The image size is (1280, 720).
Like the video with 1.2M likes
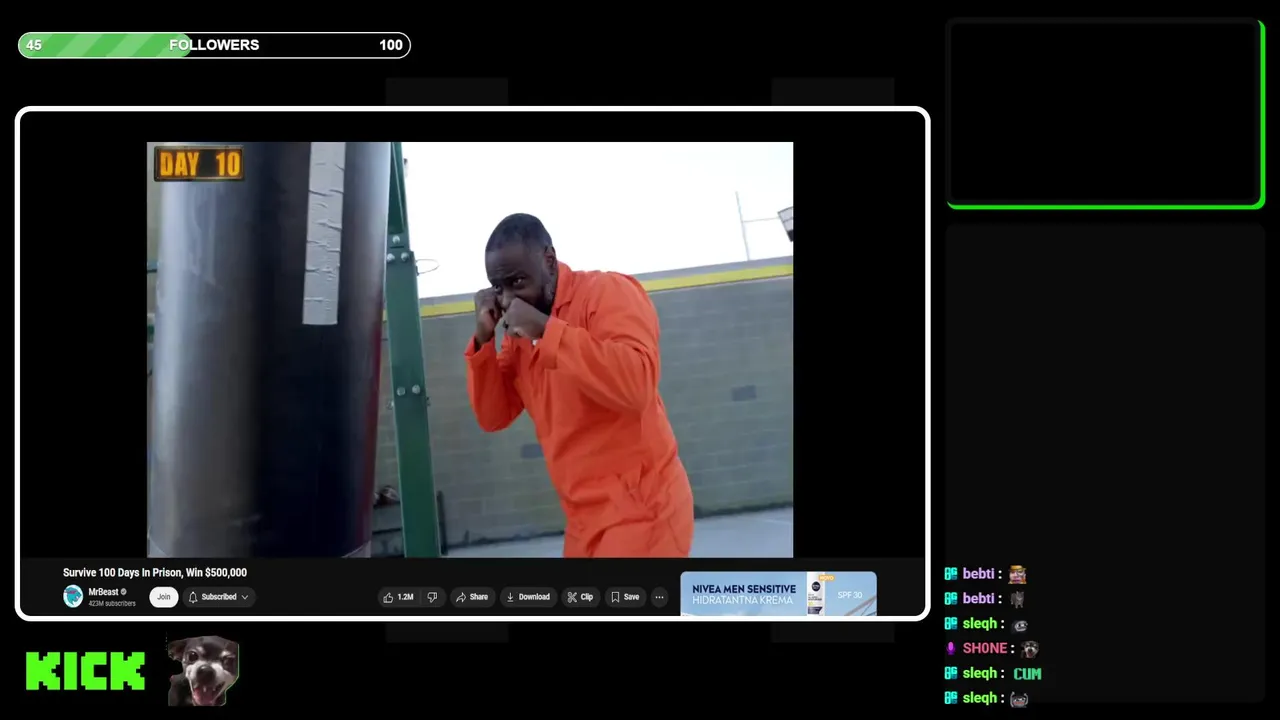pos(397,597)
